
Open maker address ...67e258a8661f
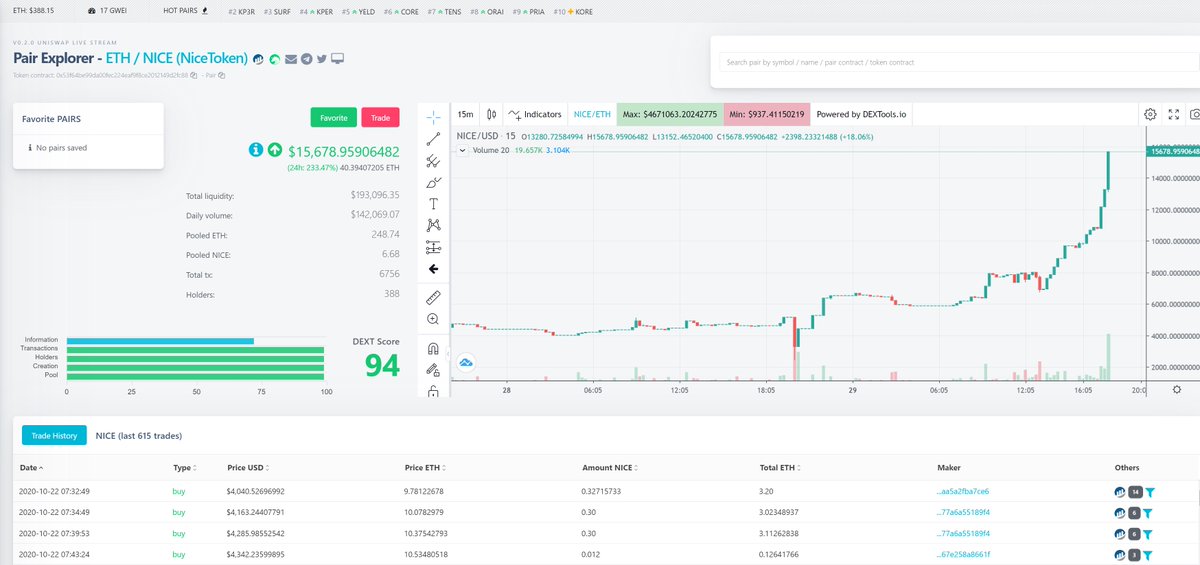tap(964, 554)
